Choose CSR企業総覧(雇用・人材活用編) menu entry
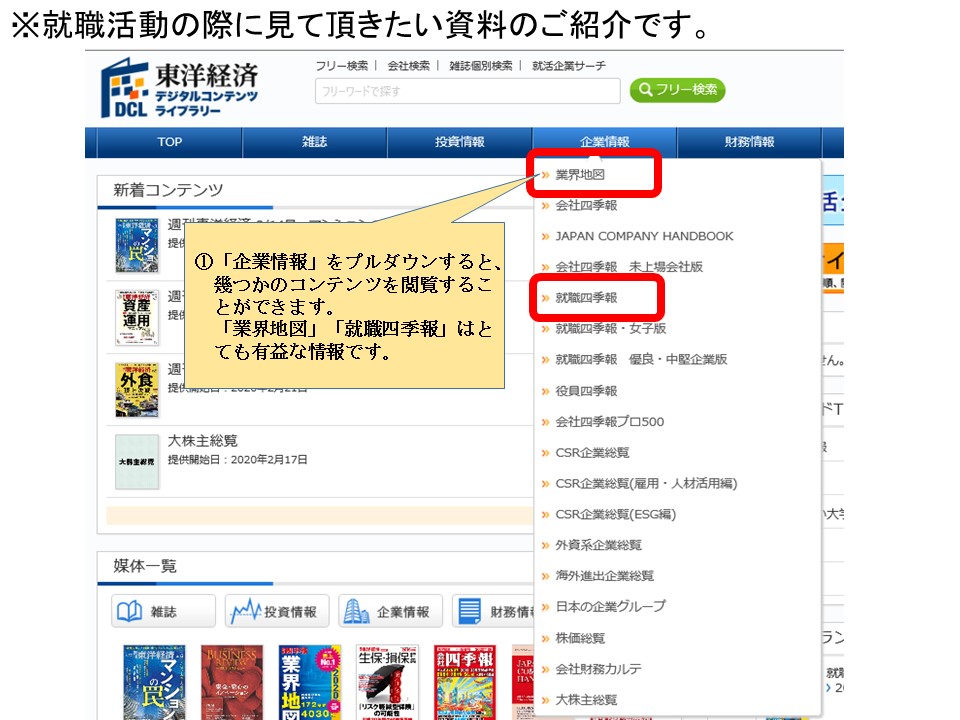The height and width of the screenshot is (720, 960). coord(646,483)
